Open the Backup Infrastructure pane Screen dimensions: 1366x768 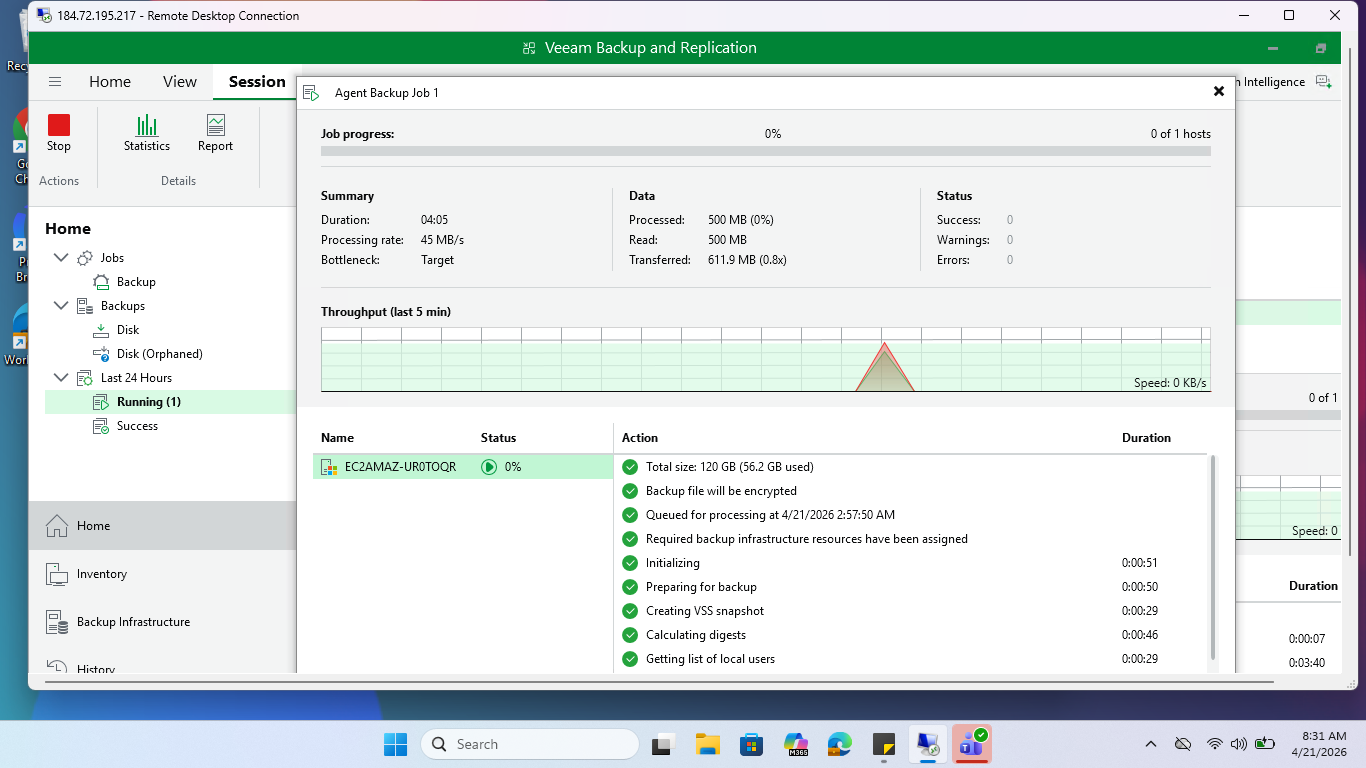click(163, 622)
